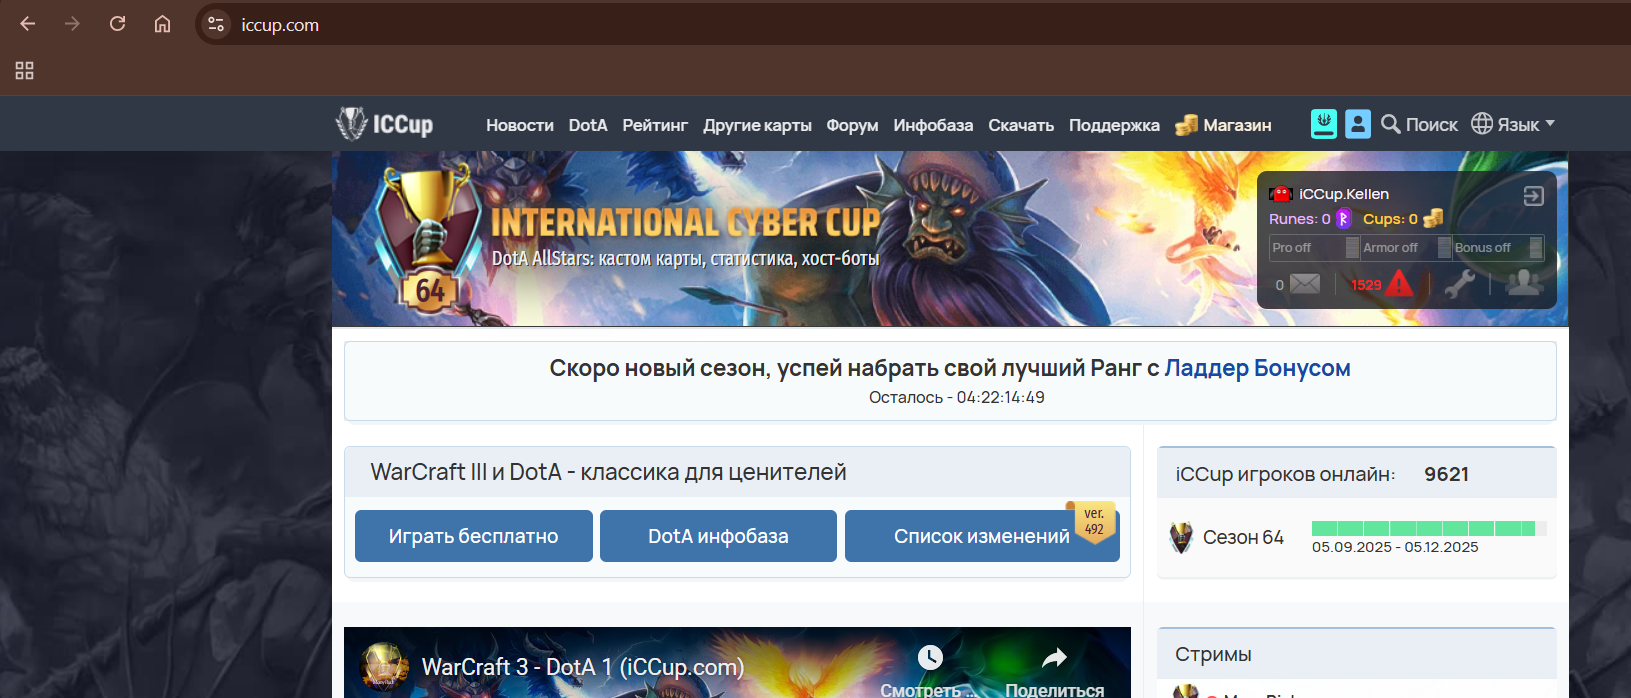Click the Runes: 0 label
The width and height of the screenshot is (1631, 698).
point(1299,219)
